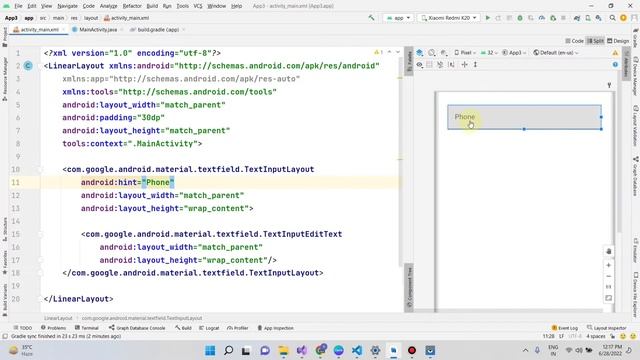
Task: Toggle View Options eye icon in designer
Action: click(x=419, y=64)
